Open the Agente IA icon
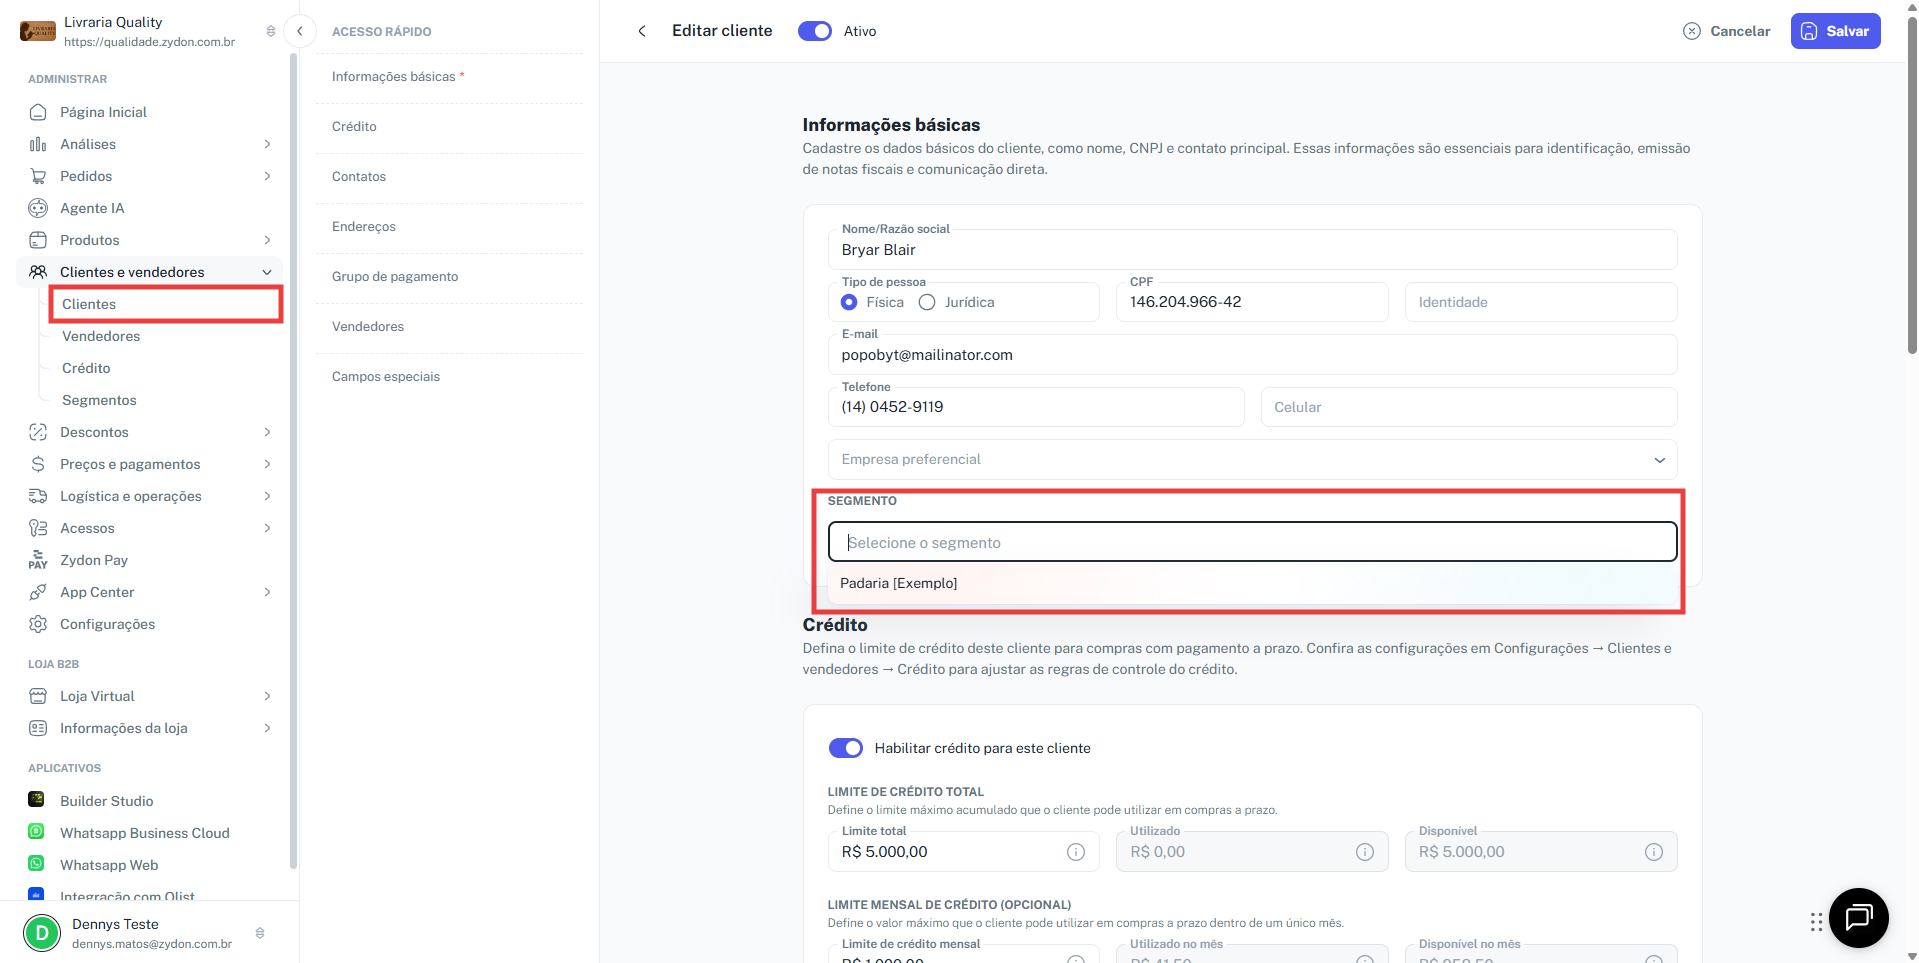Image resolution: width=1919 pixels, height=963 pixels. tap(38, 208)
